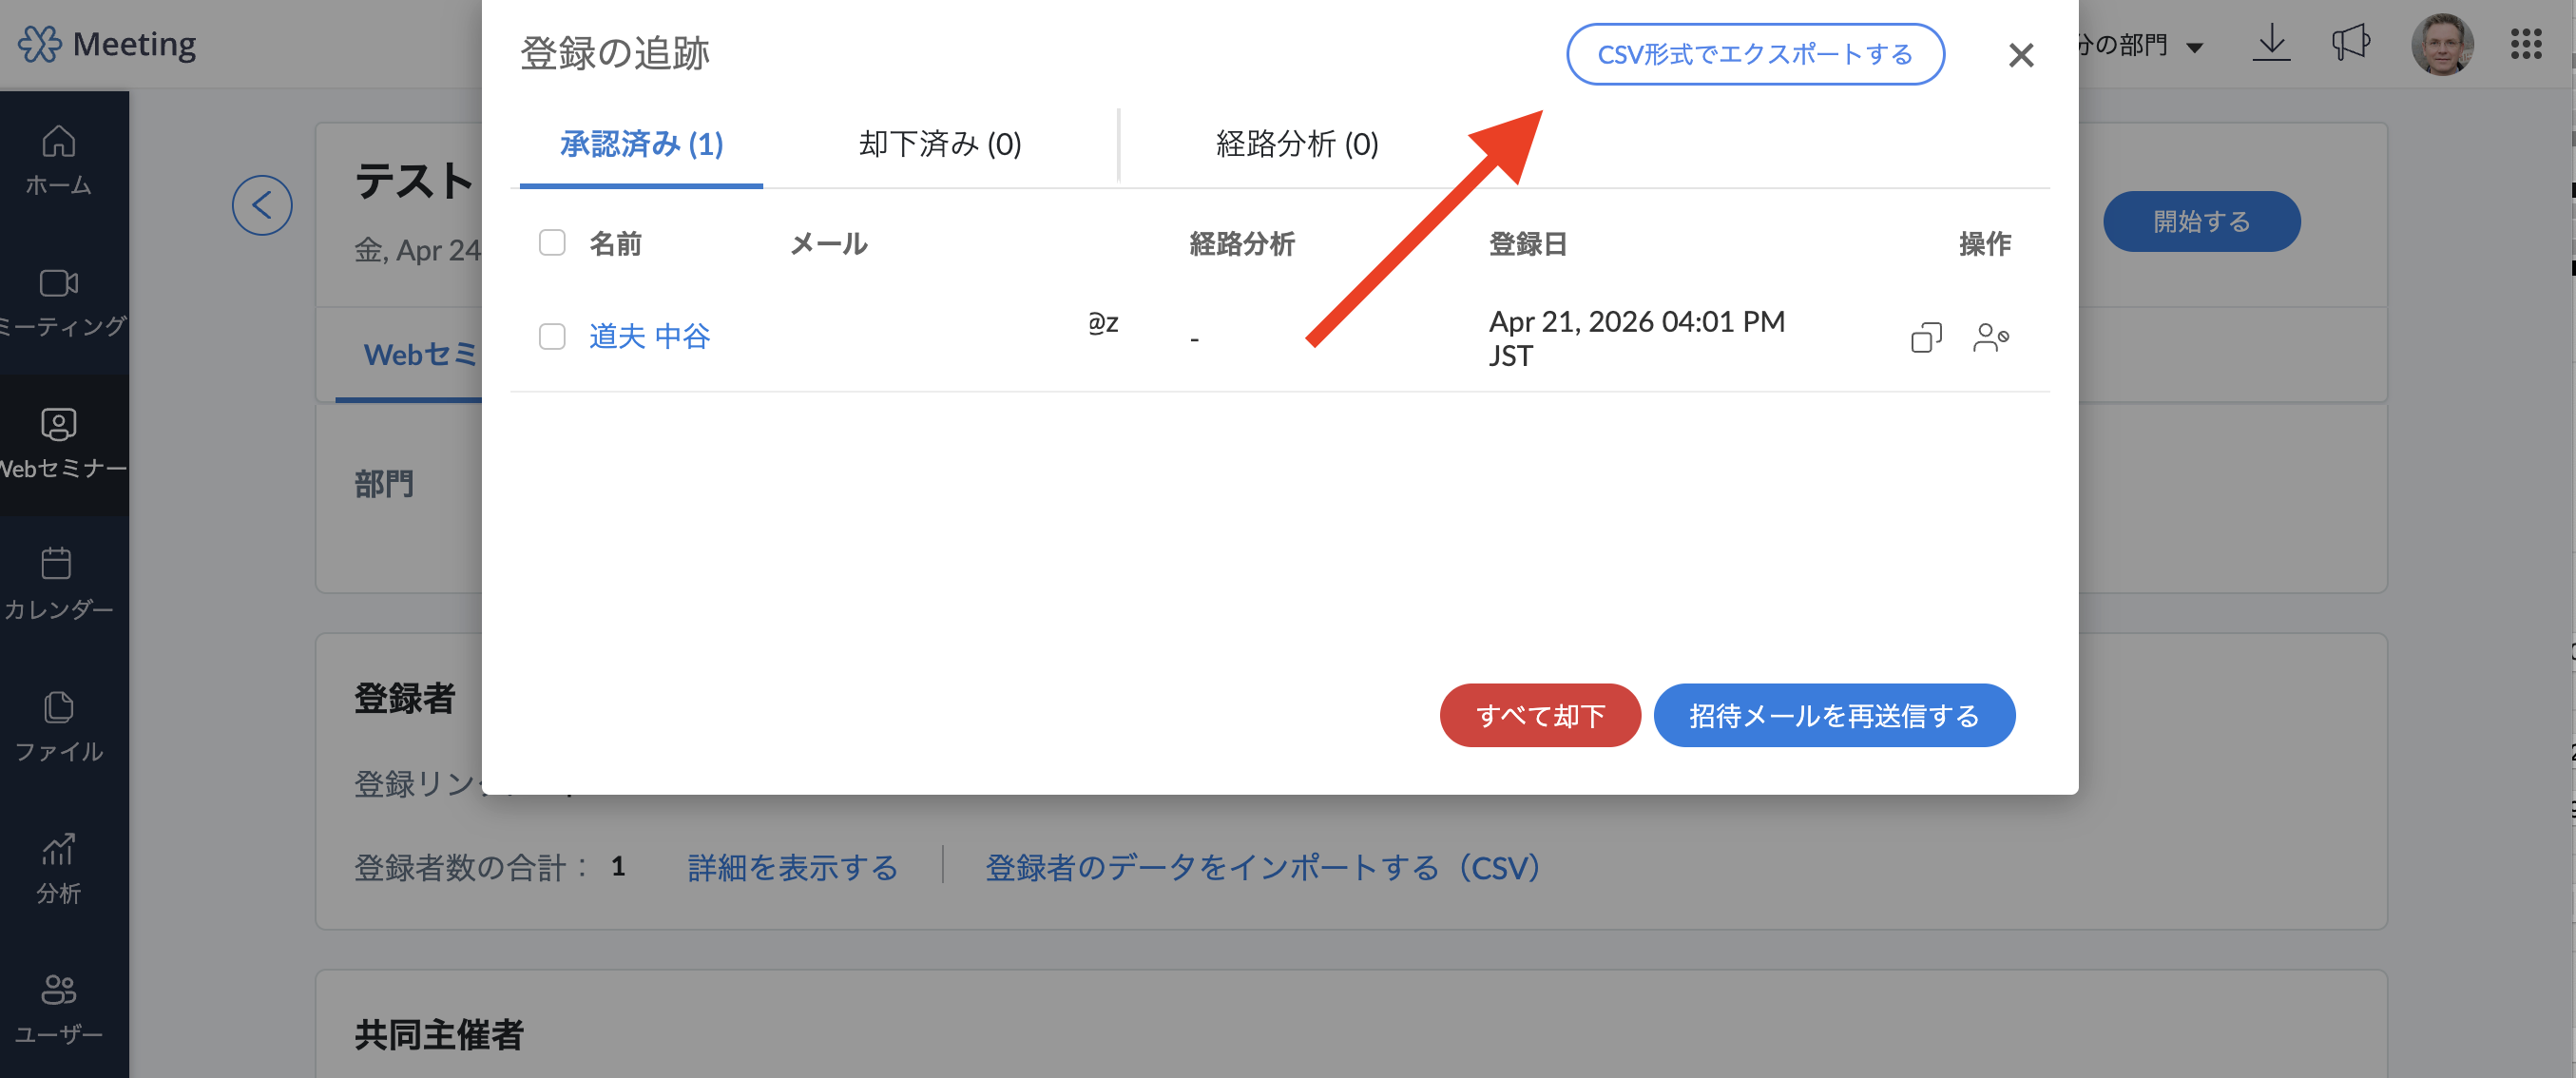Open the 道夫 中谷 registrant name link
Image resolution: width=2576 pixels, height=1078 pixels.
tap(649, 337)
